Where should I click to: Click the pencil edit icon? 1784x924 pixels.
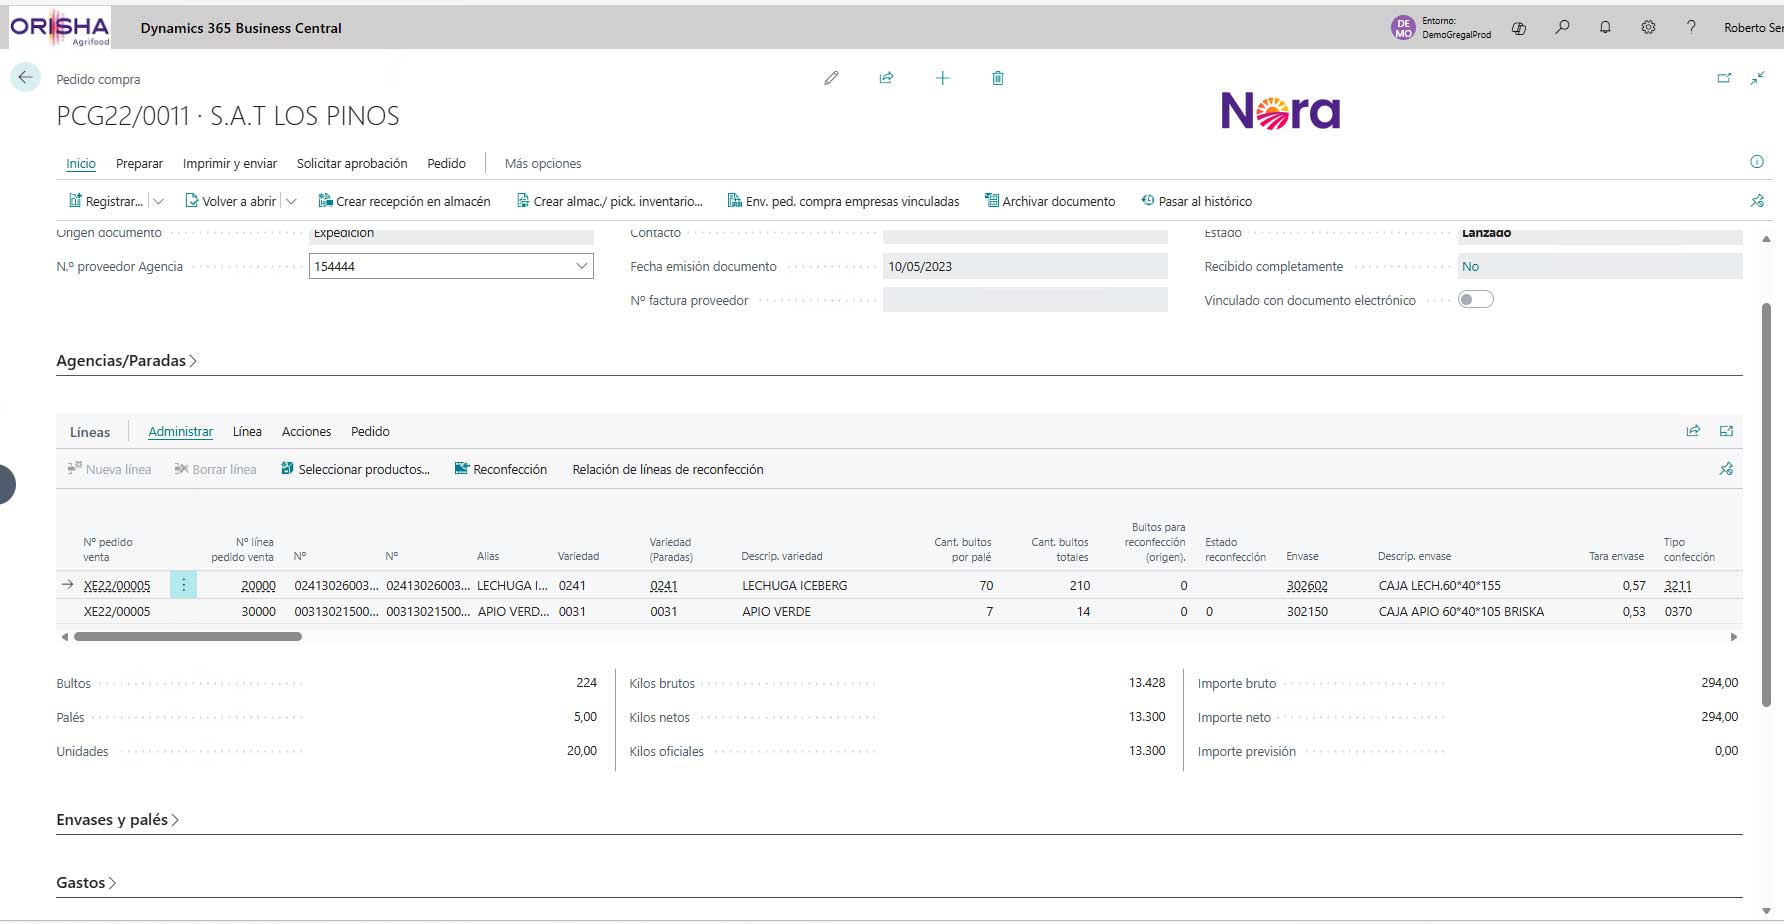[x=831, y=78]
